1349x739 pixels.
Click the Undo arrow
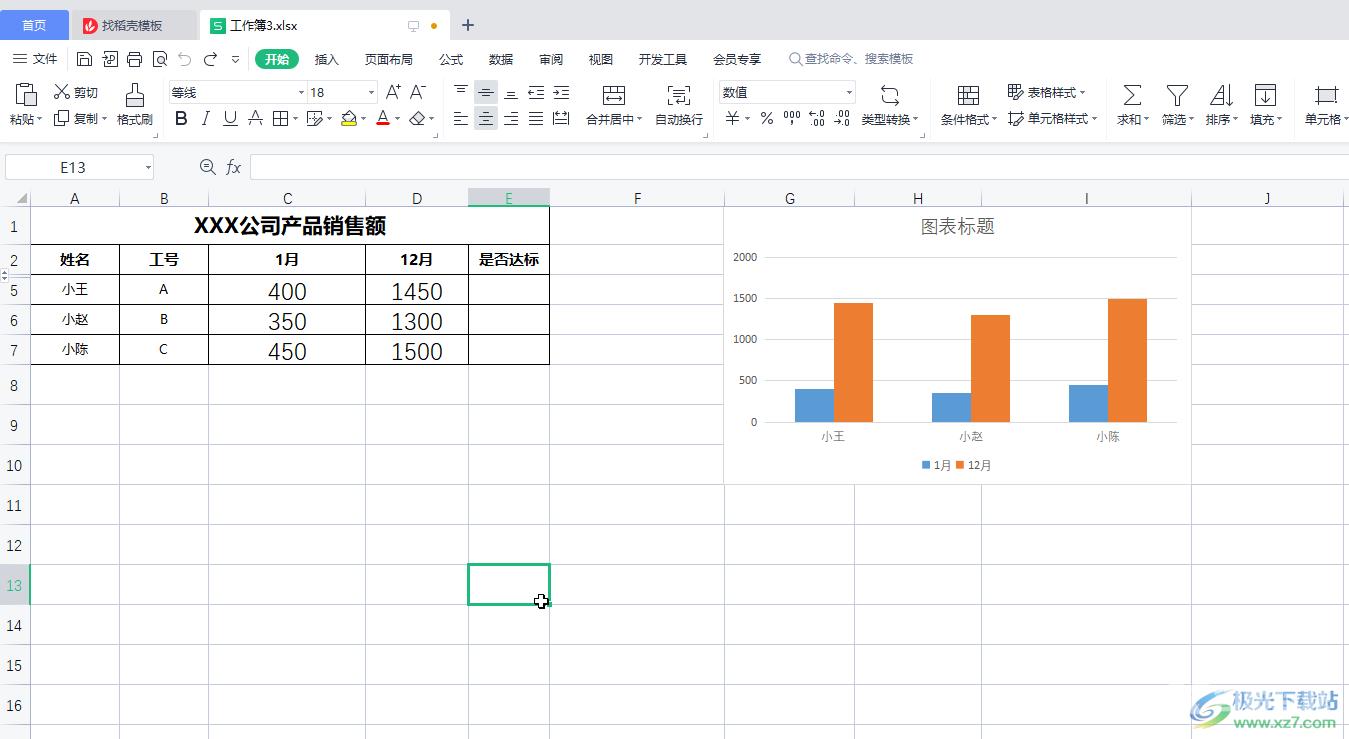pyautogui.click(x=185, y=59)
